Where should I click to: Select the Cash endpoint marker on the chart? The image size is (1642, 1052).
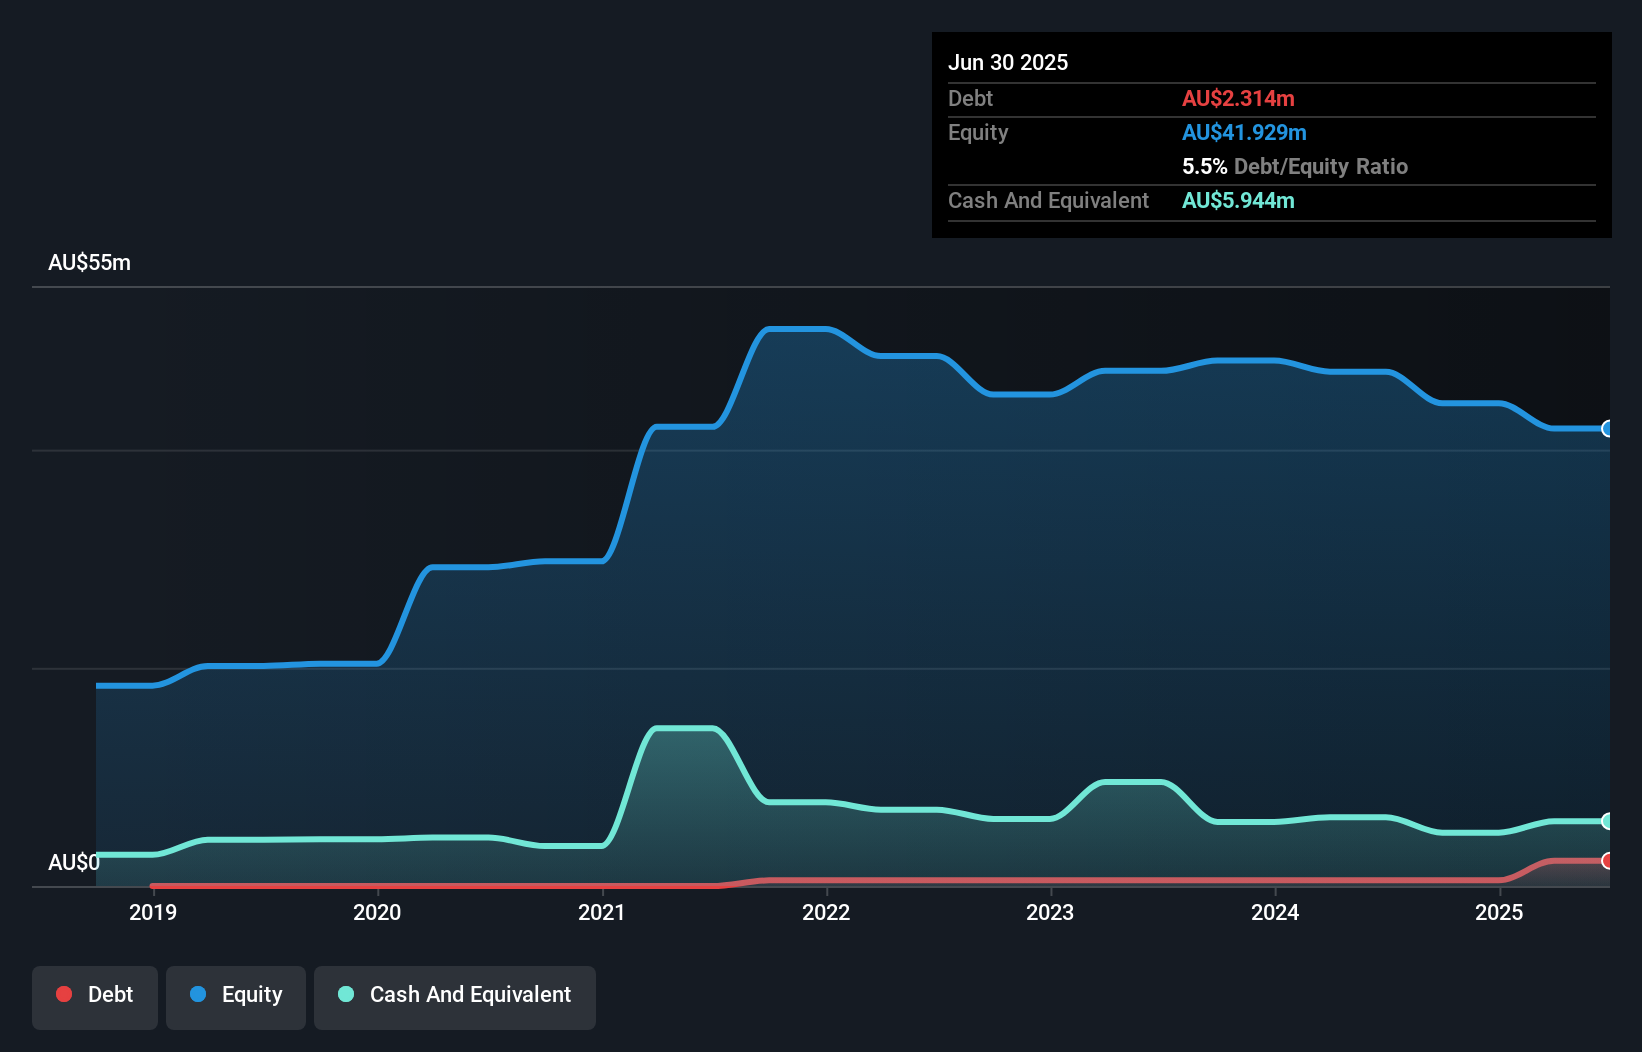(1608, 822)
